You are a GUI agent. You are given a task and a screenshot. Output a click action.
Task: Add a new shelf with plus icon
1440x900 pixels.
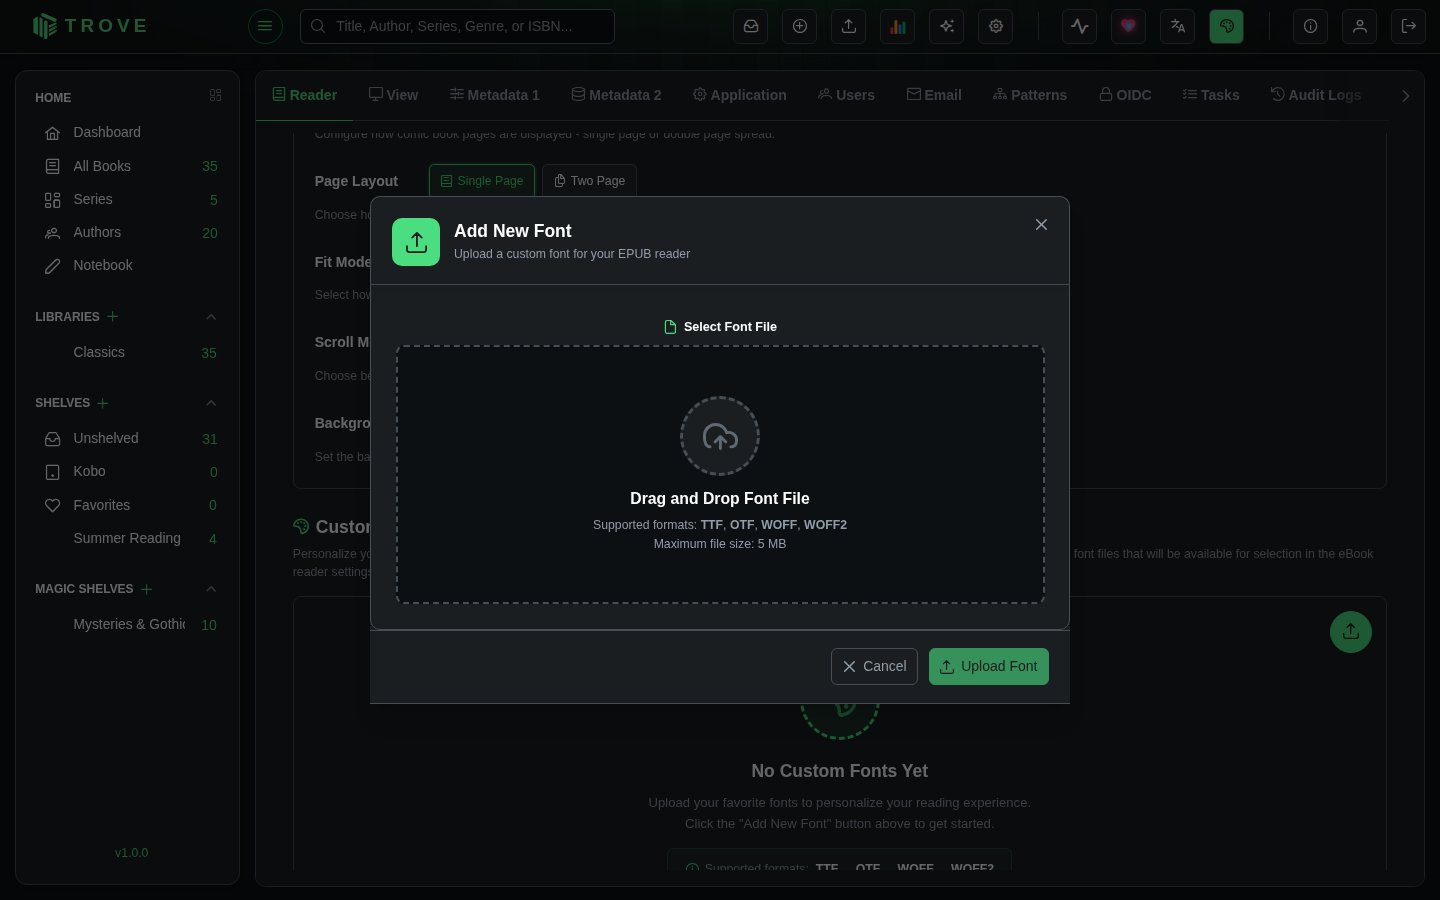(x=103, y=403)
